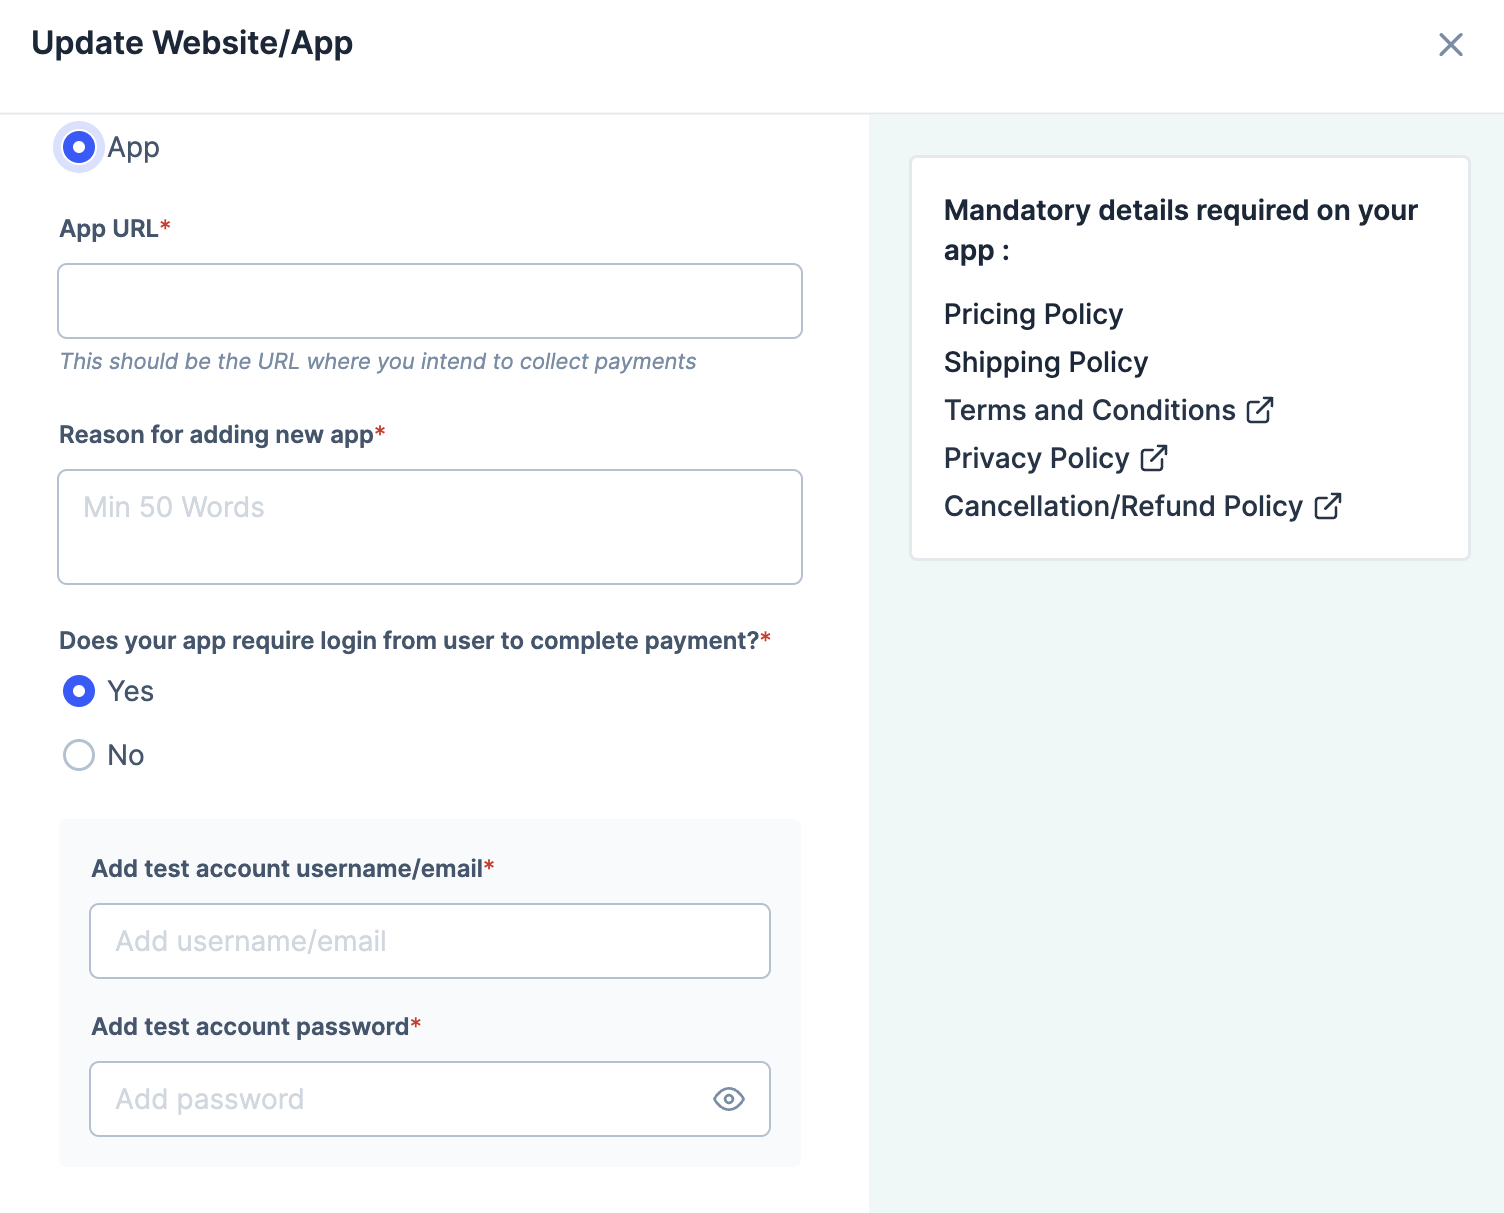Open Terms and Conditions external link icon

pos(1259,410)
